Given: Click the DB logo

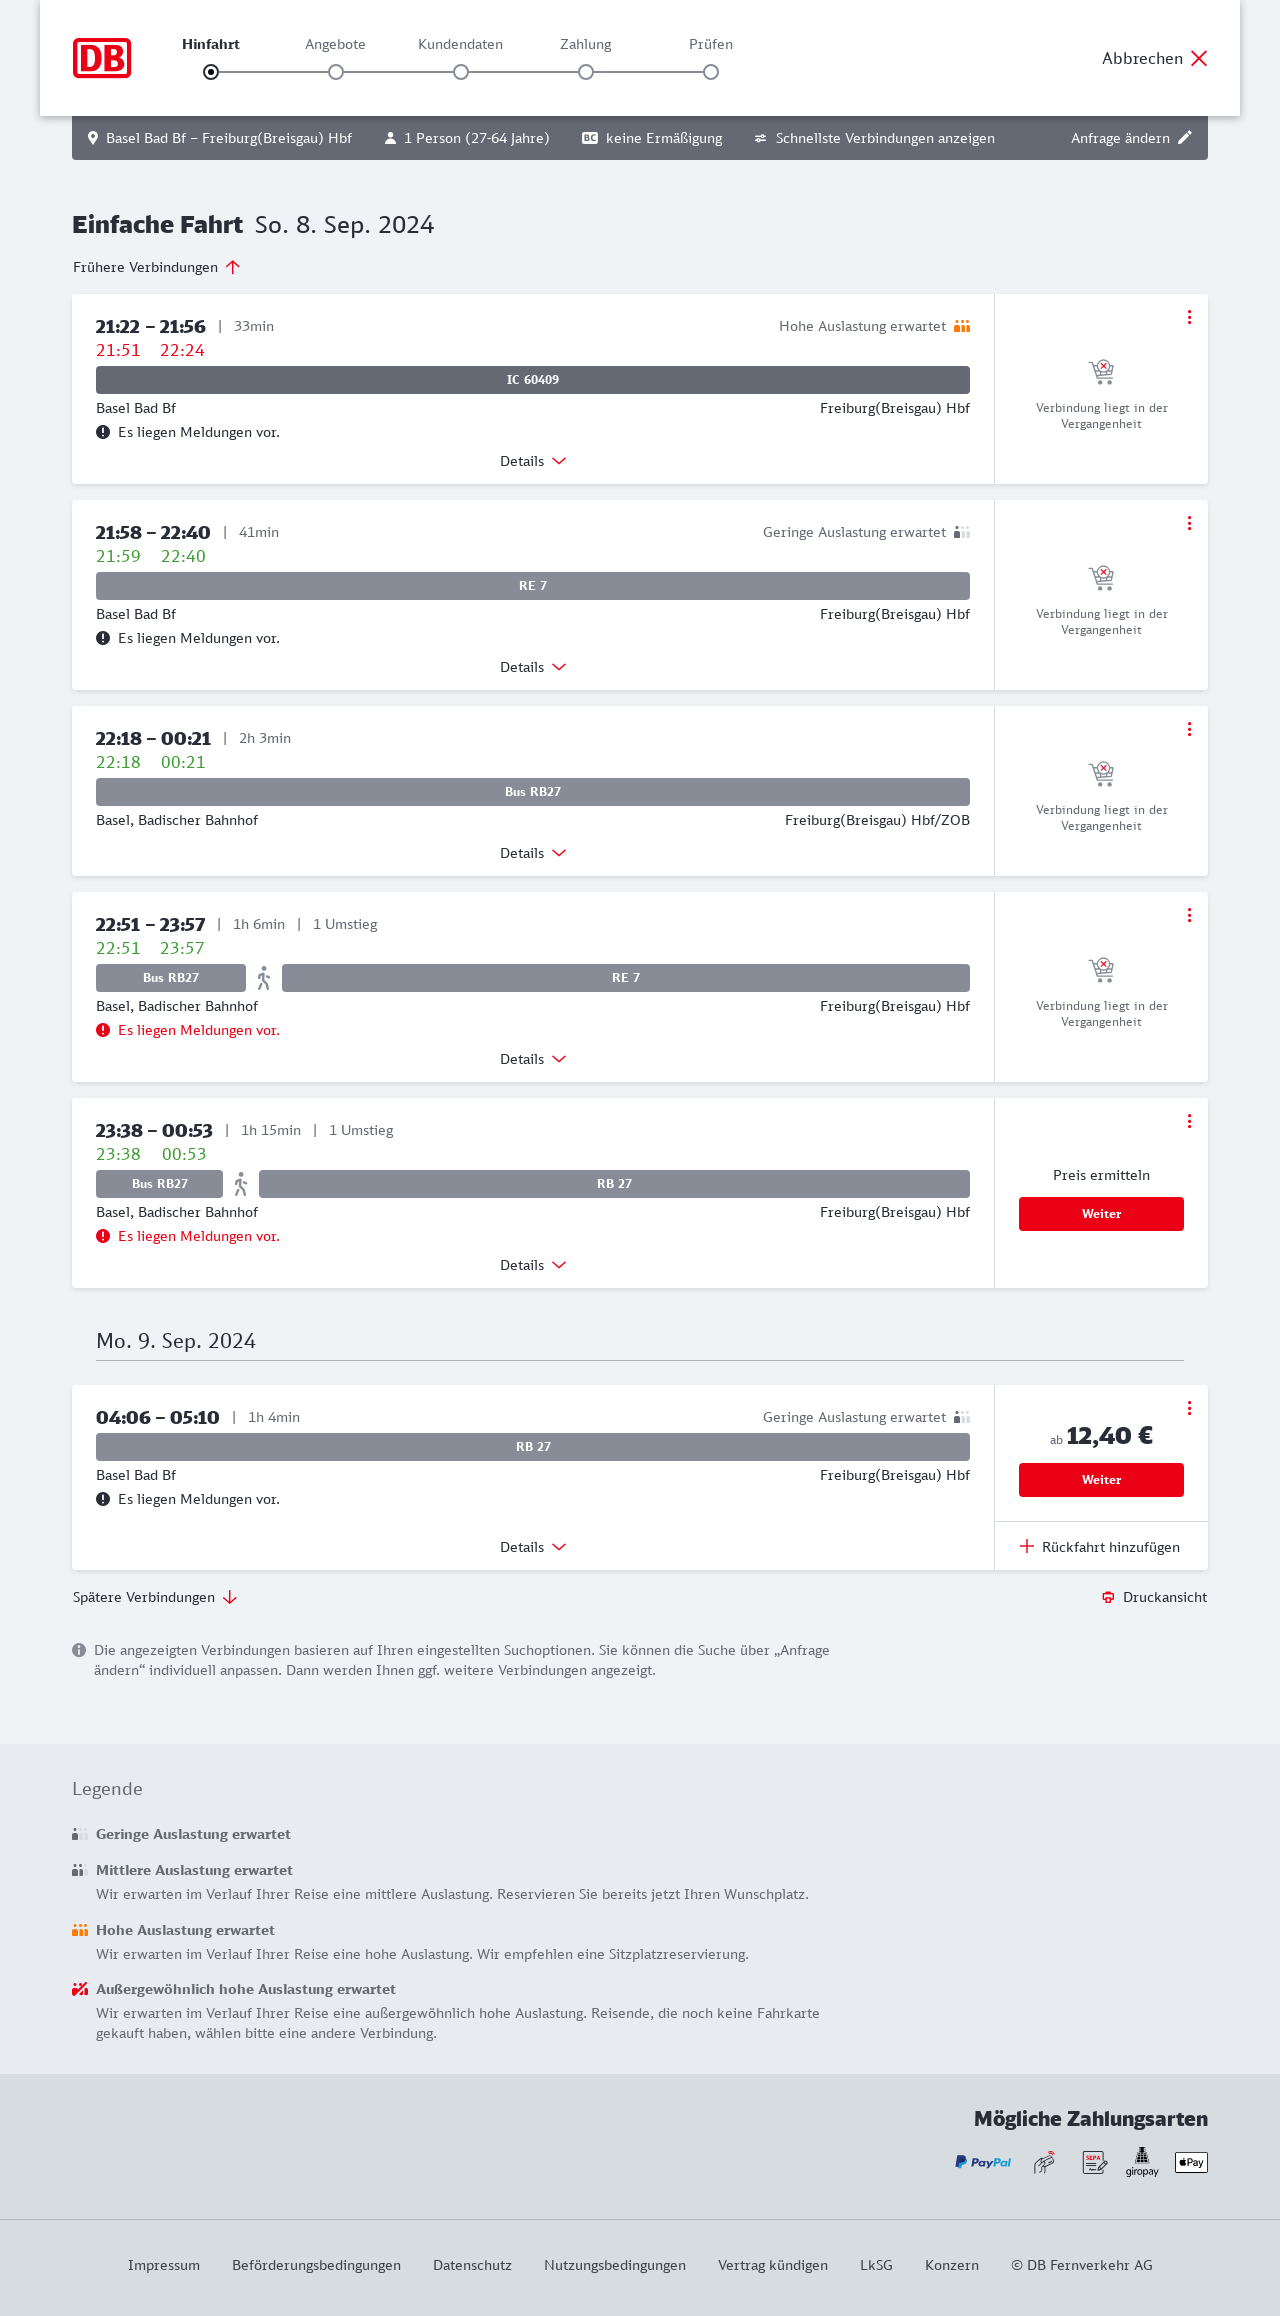Looking at the screenshot, I should click(102, 58).
